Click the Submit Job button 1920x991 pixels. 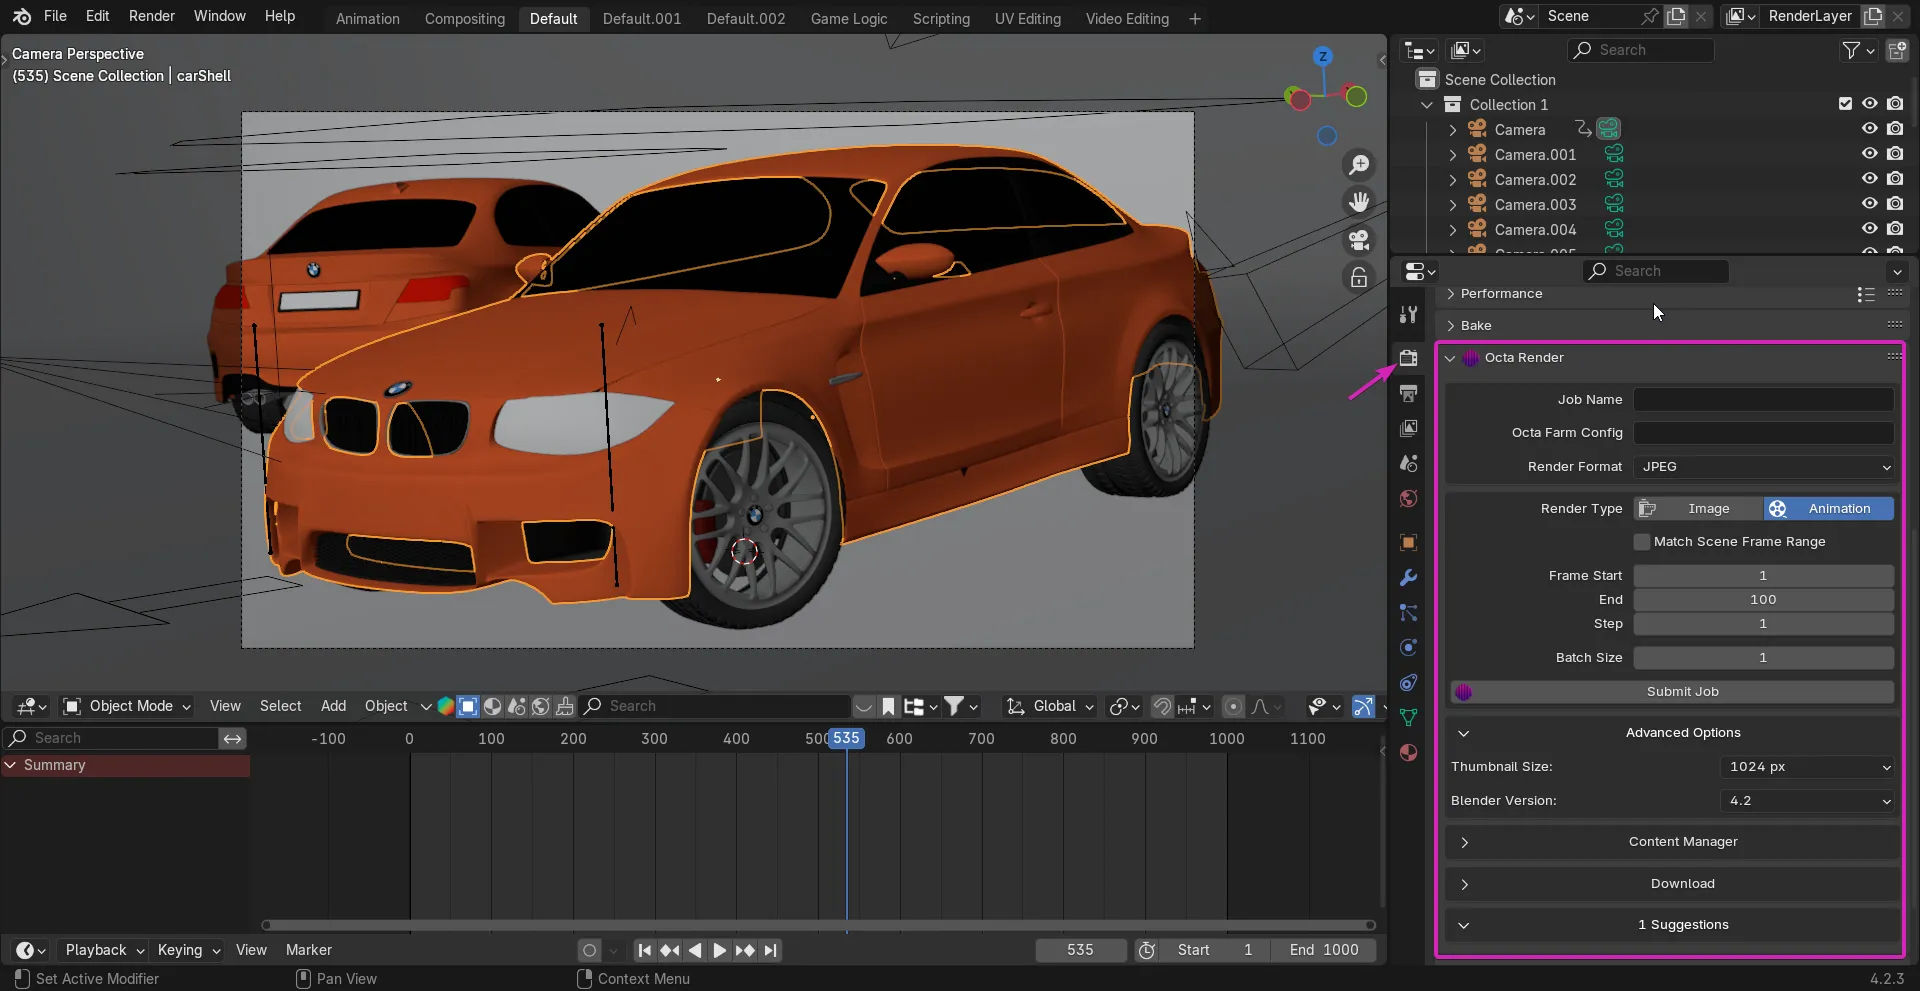1672,692
